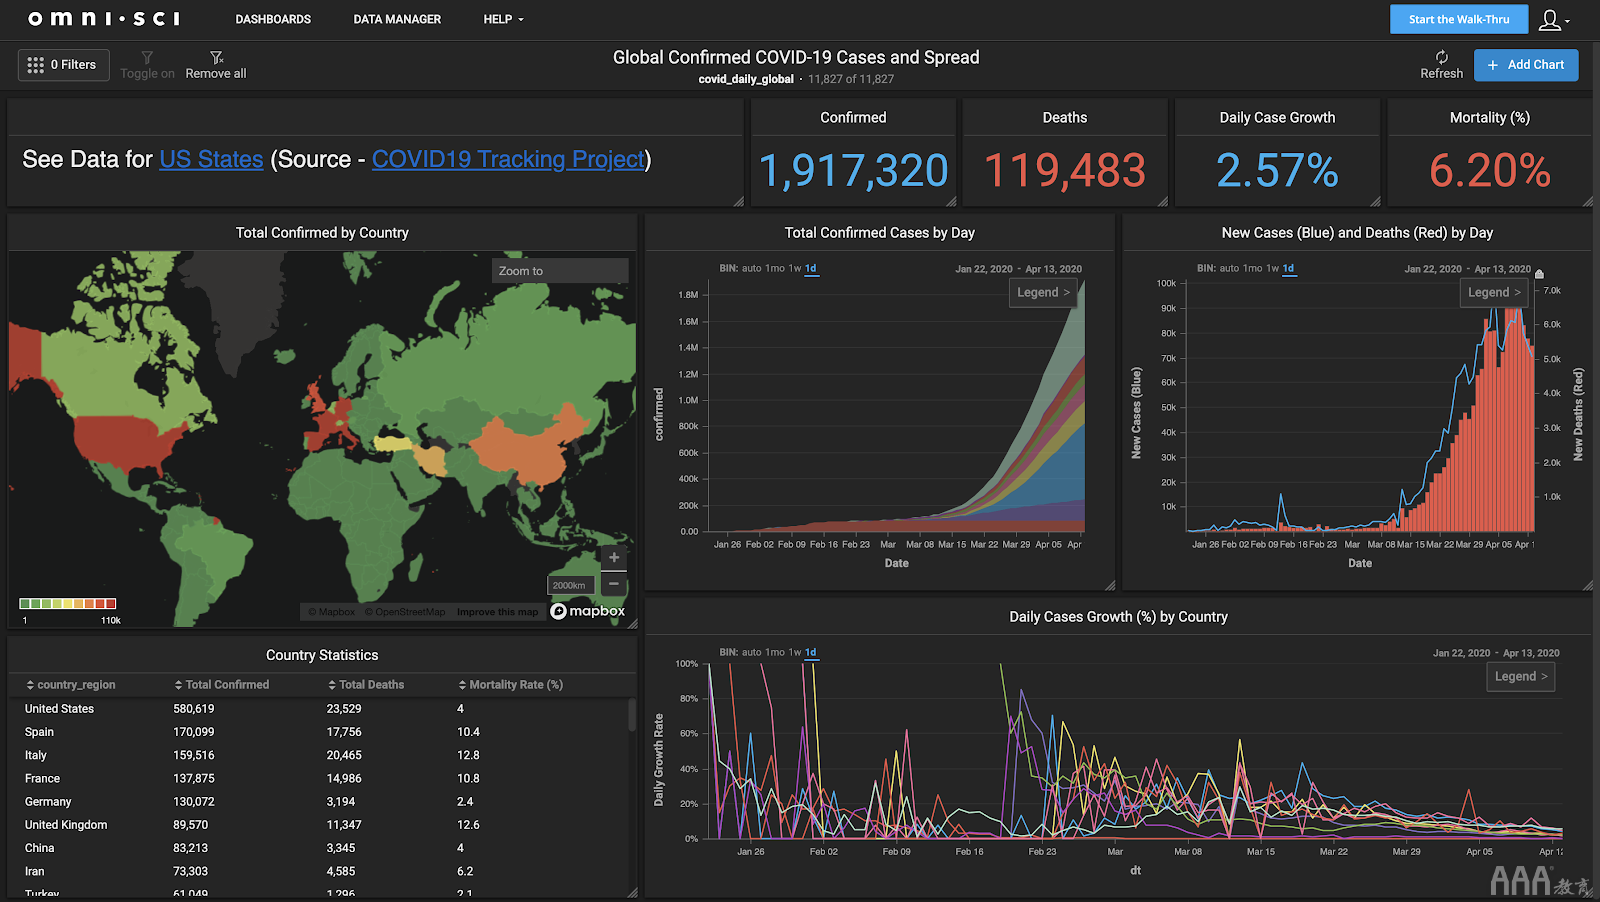Select the France table row
Screen dimensions: 1600x902
pos(318,778)
